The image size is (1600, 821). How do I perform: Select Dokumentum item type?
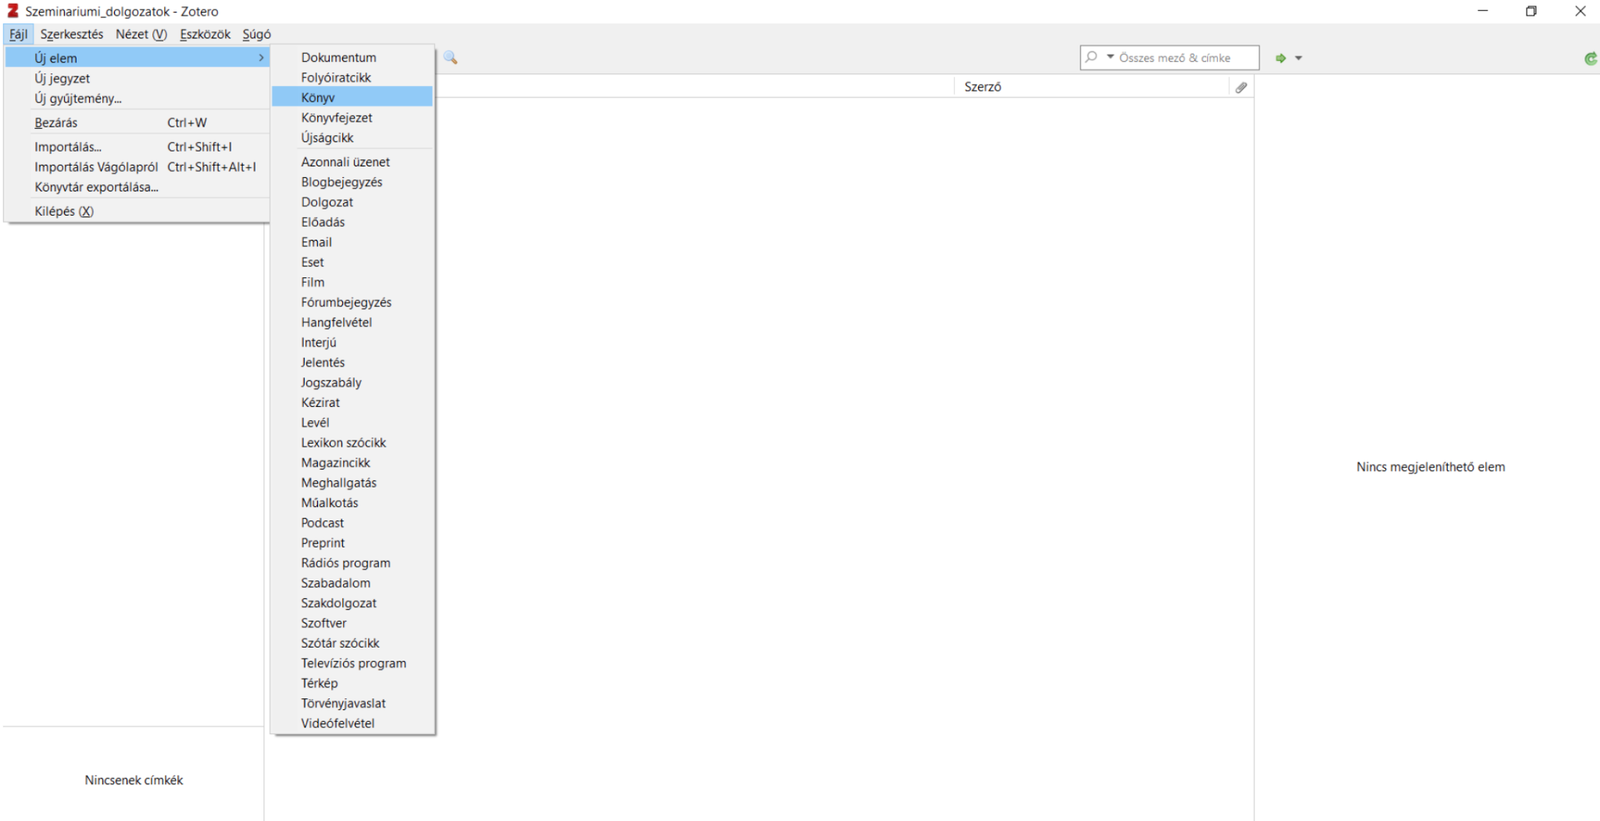[x=352, y=57]
